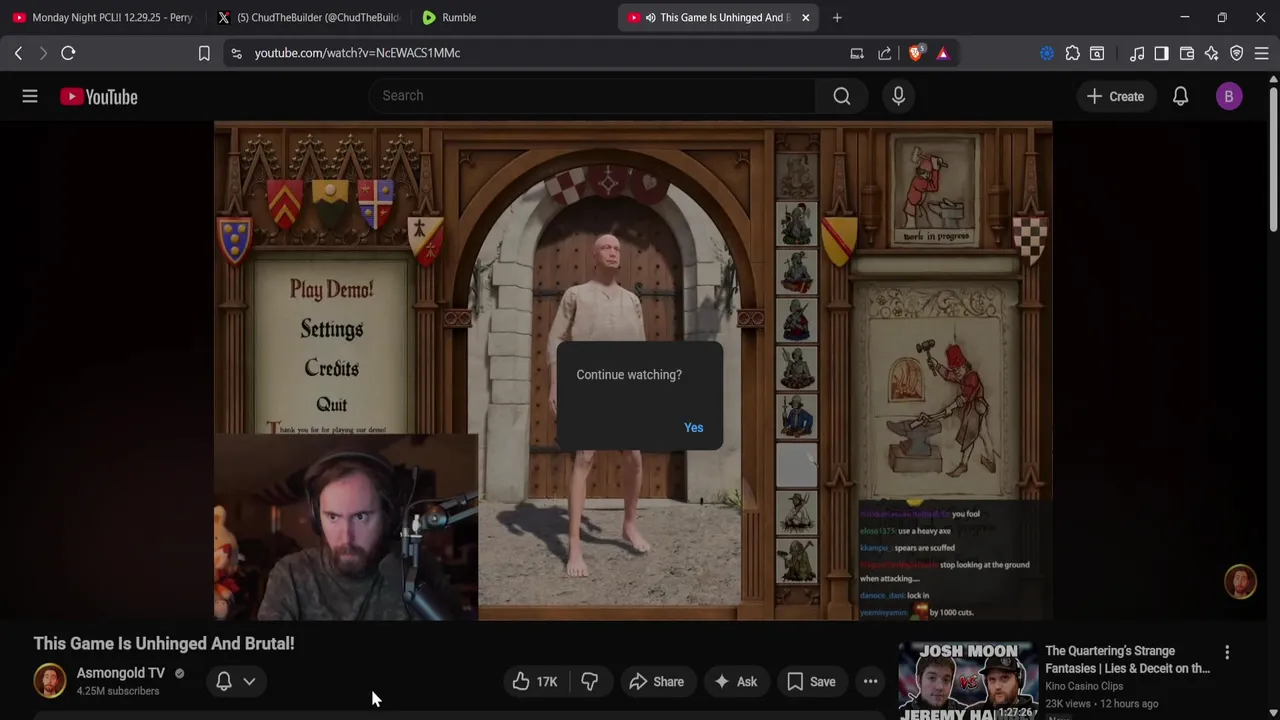Open YouTube notifications bell
1280x720 pixels.
click(1180, 96)
